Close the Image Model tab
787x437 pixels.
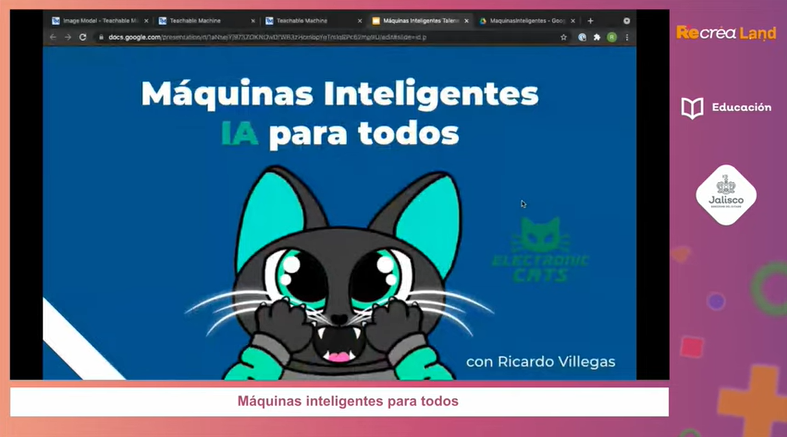click(146, 21)
